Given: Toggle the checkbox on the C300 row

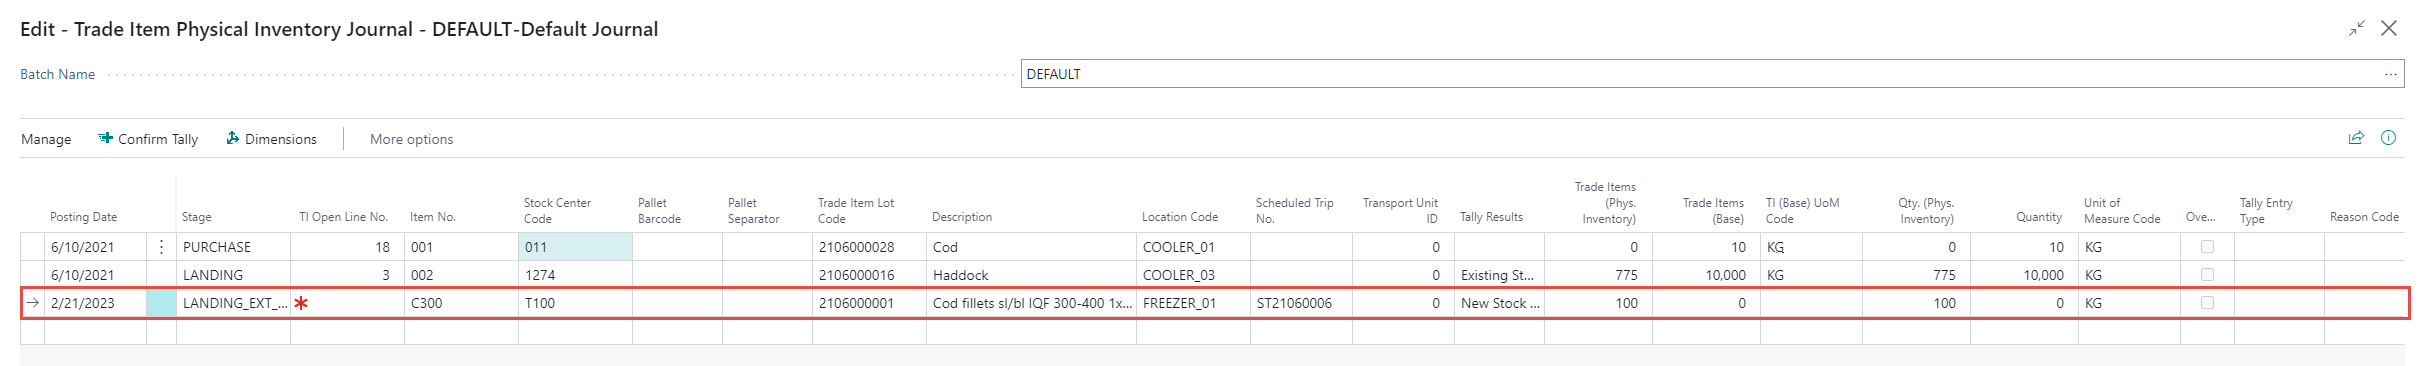Looking at the screenshot, I should (2207, 303).
